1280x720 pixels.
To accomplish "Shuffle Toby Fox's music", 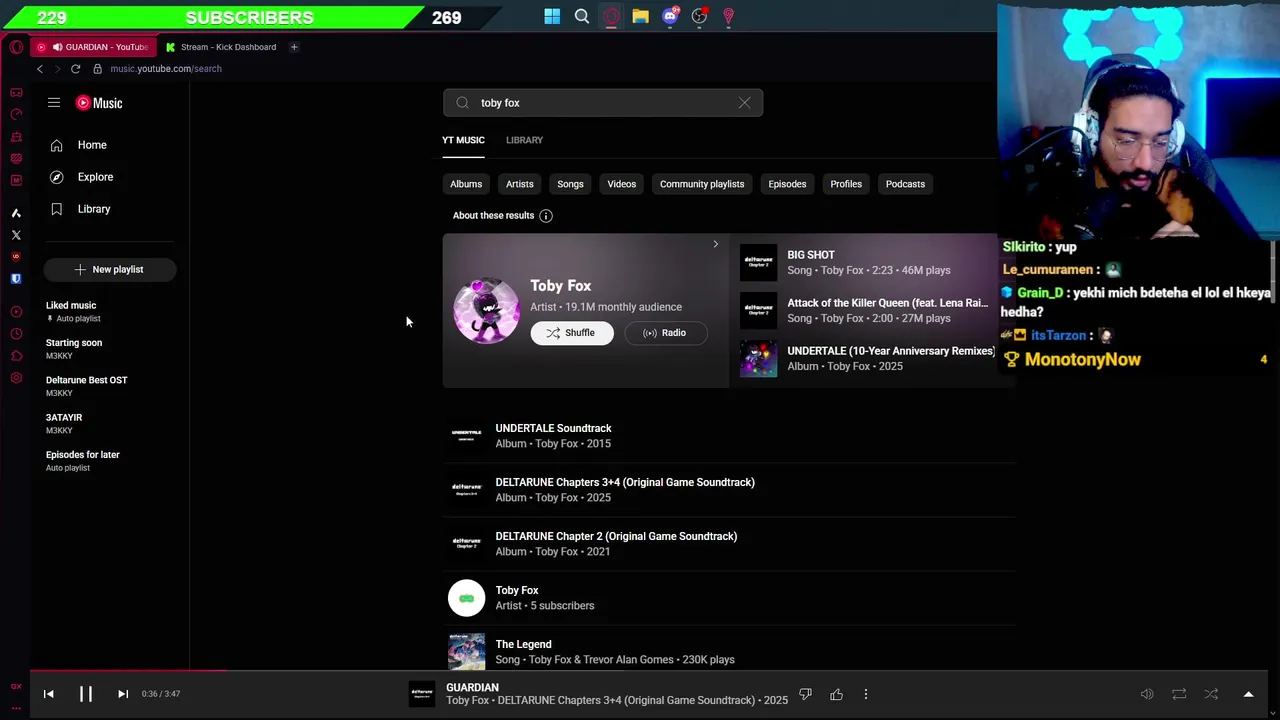I will tap(572, 333).
